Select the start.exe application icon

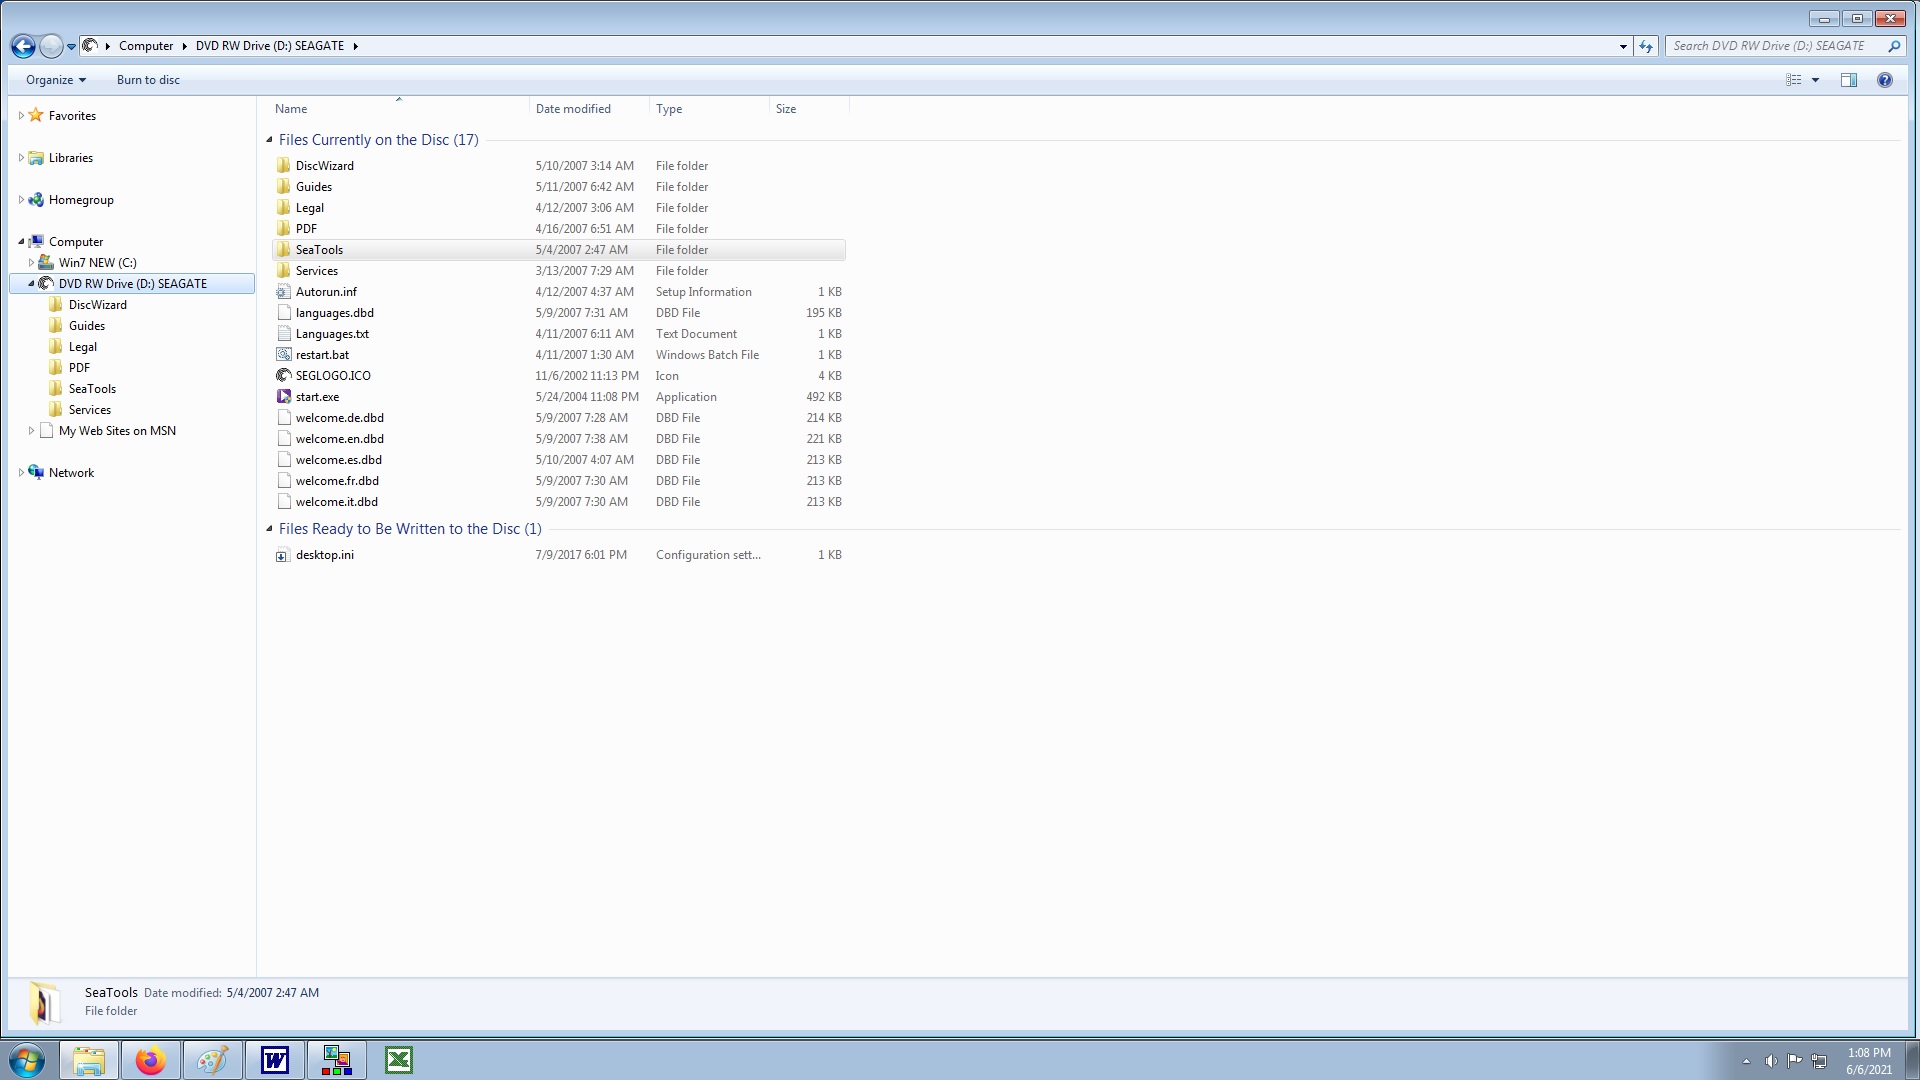(284, 397)
